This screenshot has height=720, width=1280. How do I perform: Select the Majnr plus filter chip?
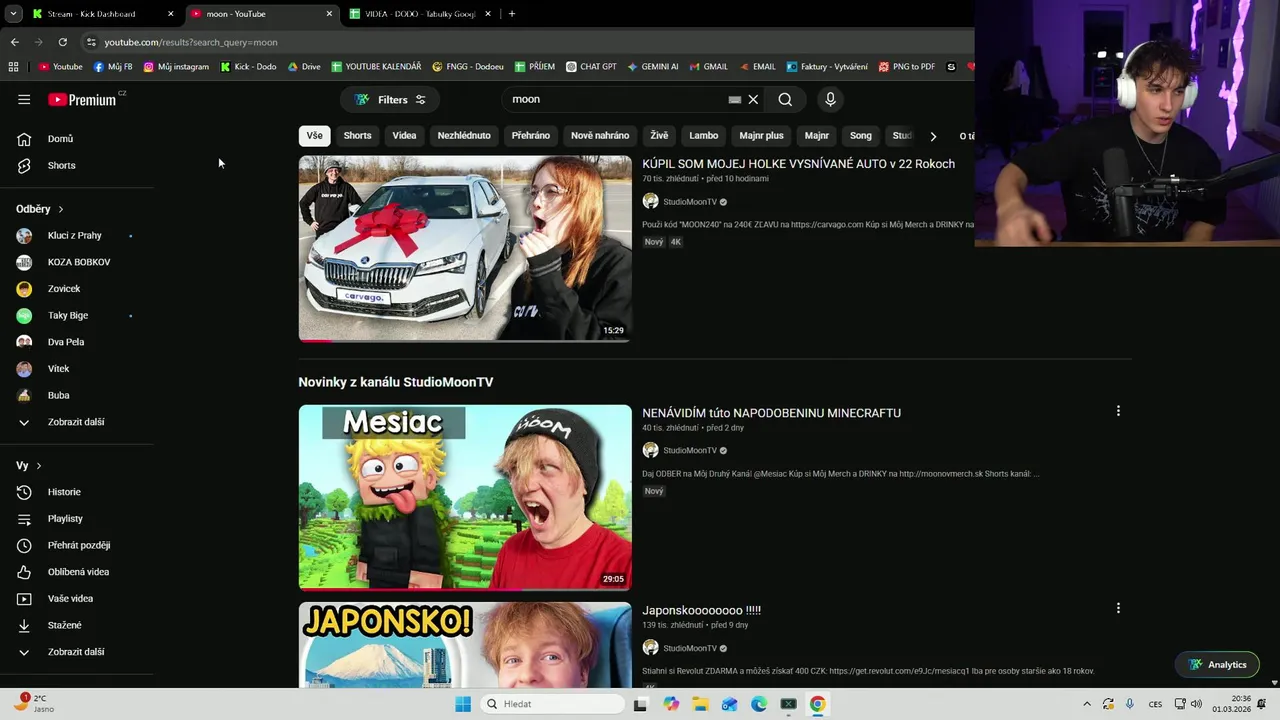tap(761, 135)
